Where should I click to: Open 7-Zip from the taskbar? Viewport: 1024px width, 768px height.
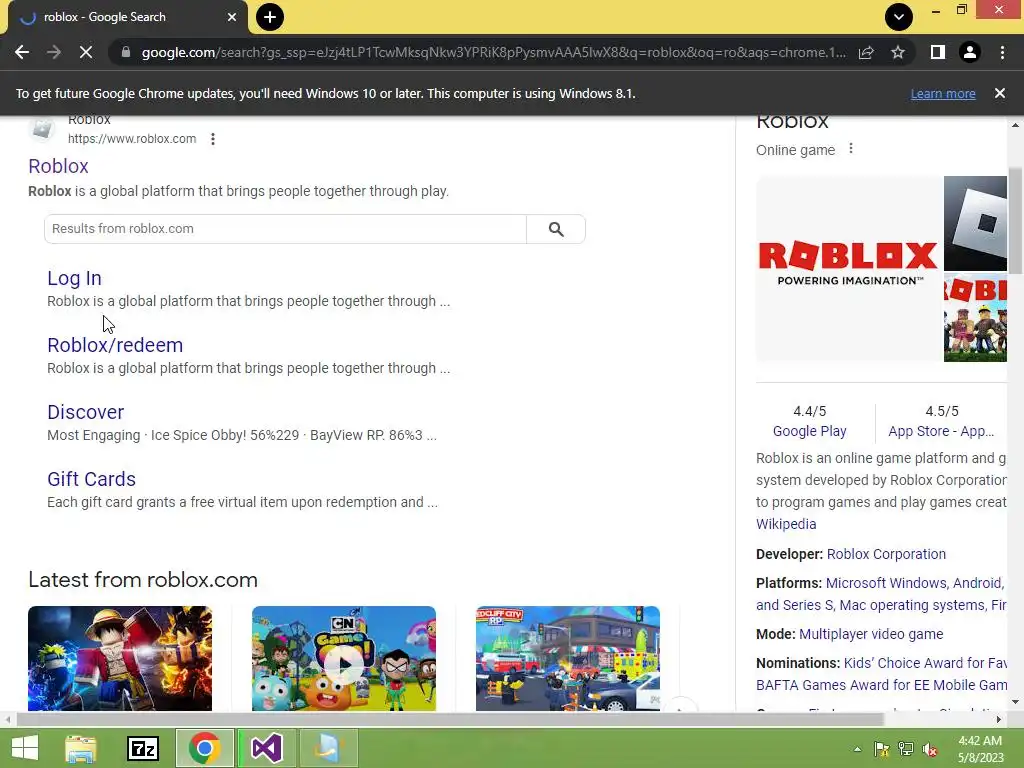[x=142, y=748]
